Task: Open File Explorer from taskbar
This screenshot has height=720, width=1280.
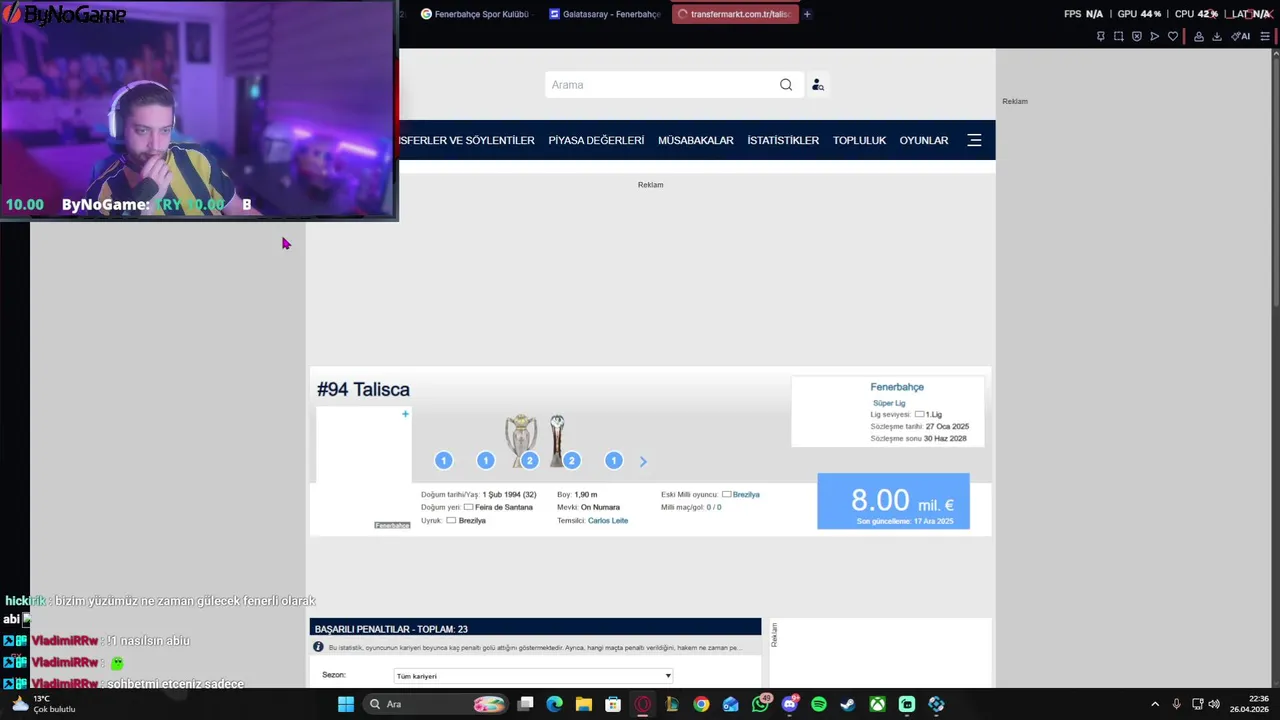Action: (x=583, y=704)
